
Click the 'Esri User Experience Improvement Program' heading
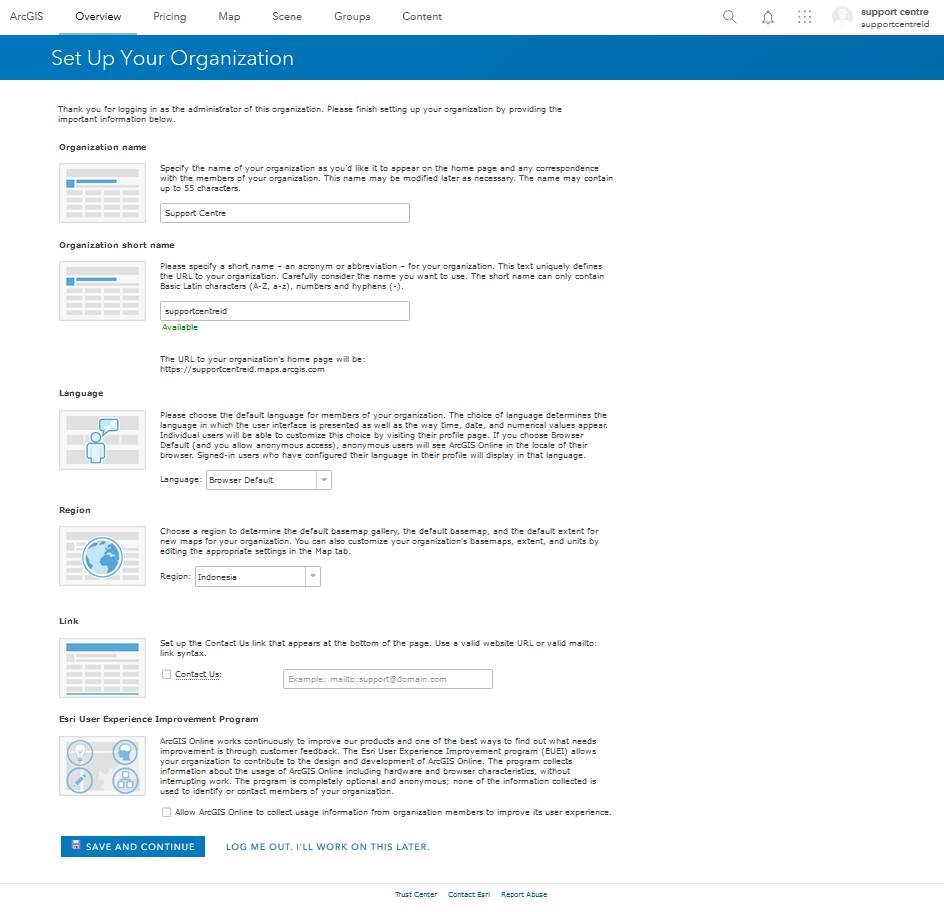pos(158,719)
